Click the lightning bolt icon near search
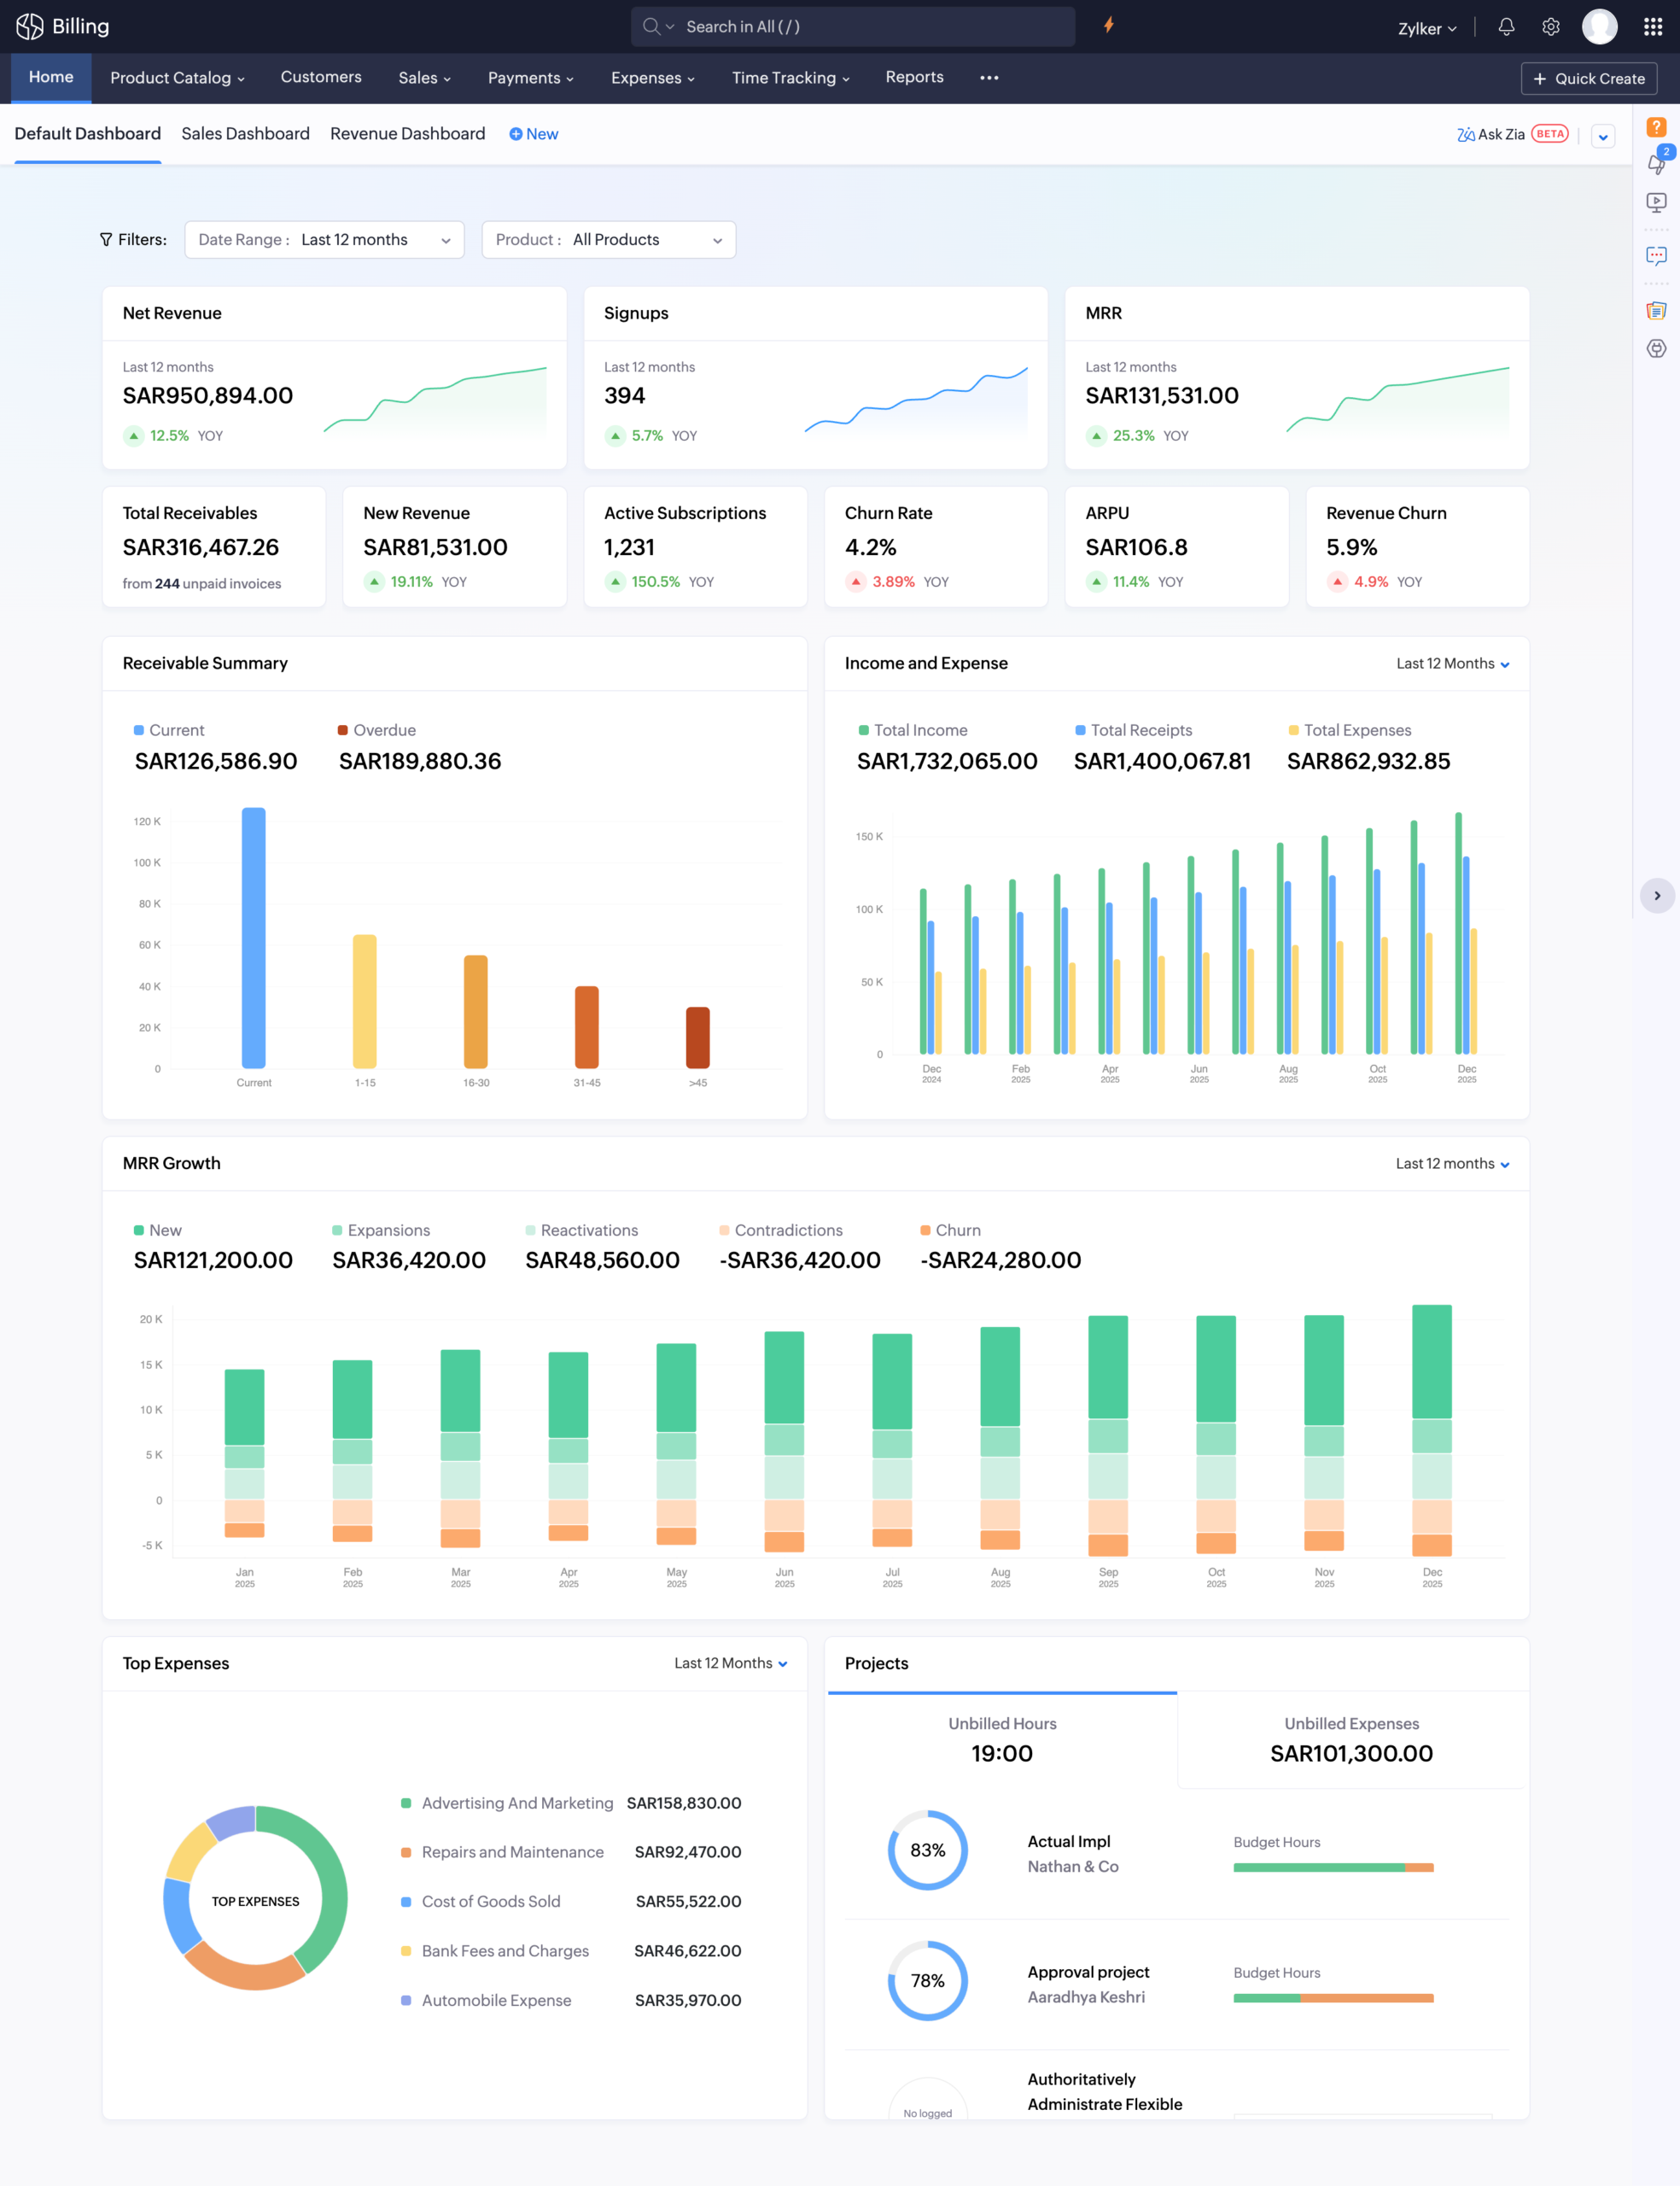The image size is (1680, 2186). tap(1108, 25)
